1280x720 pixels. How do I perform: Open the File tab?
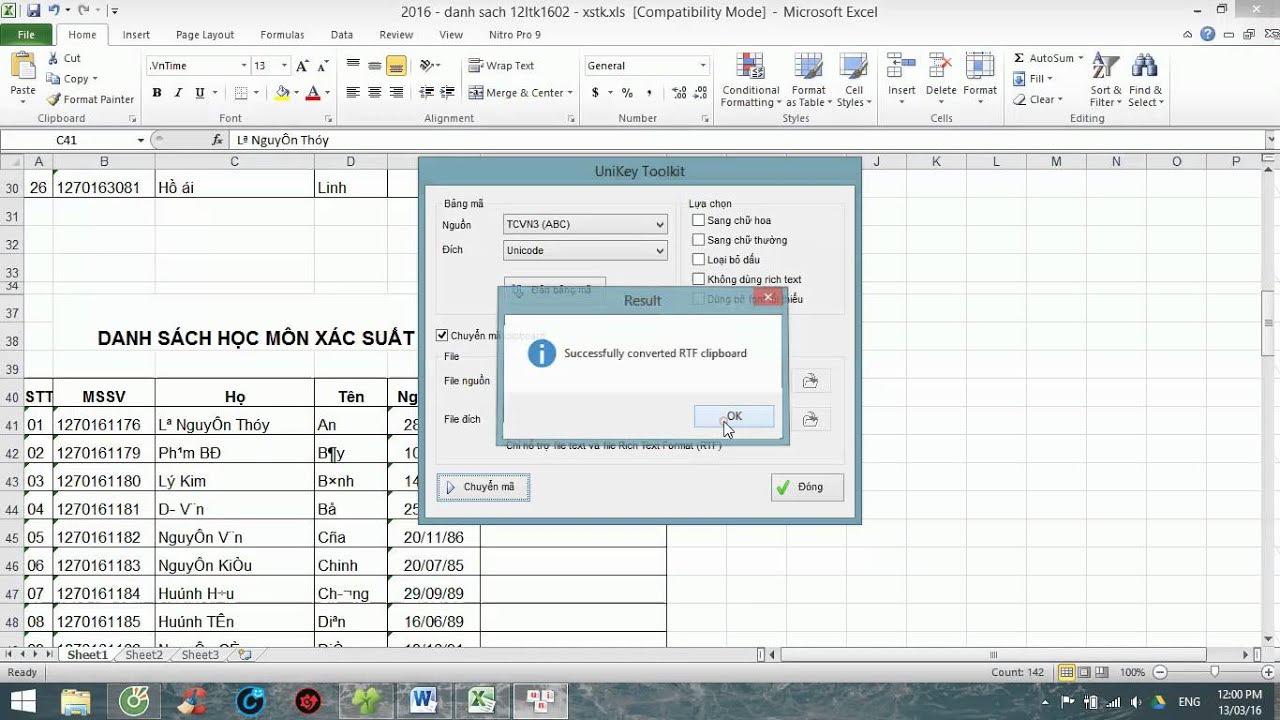[x=26, y=34]
